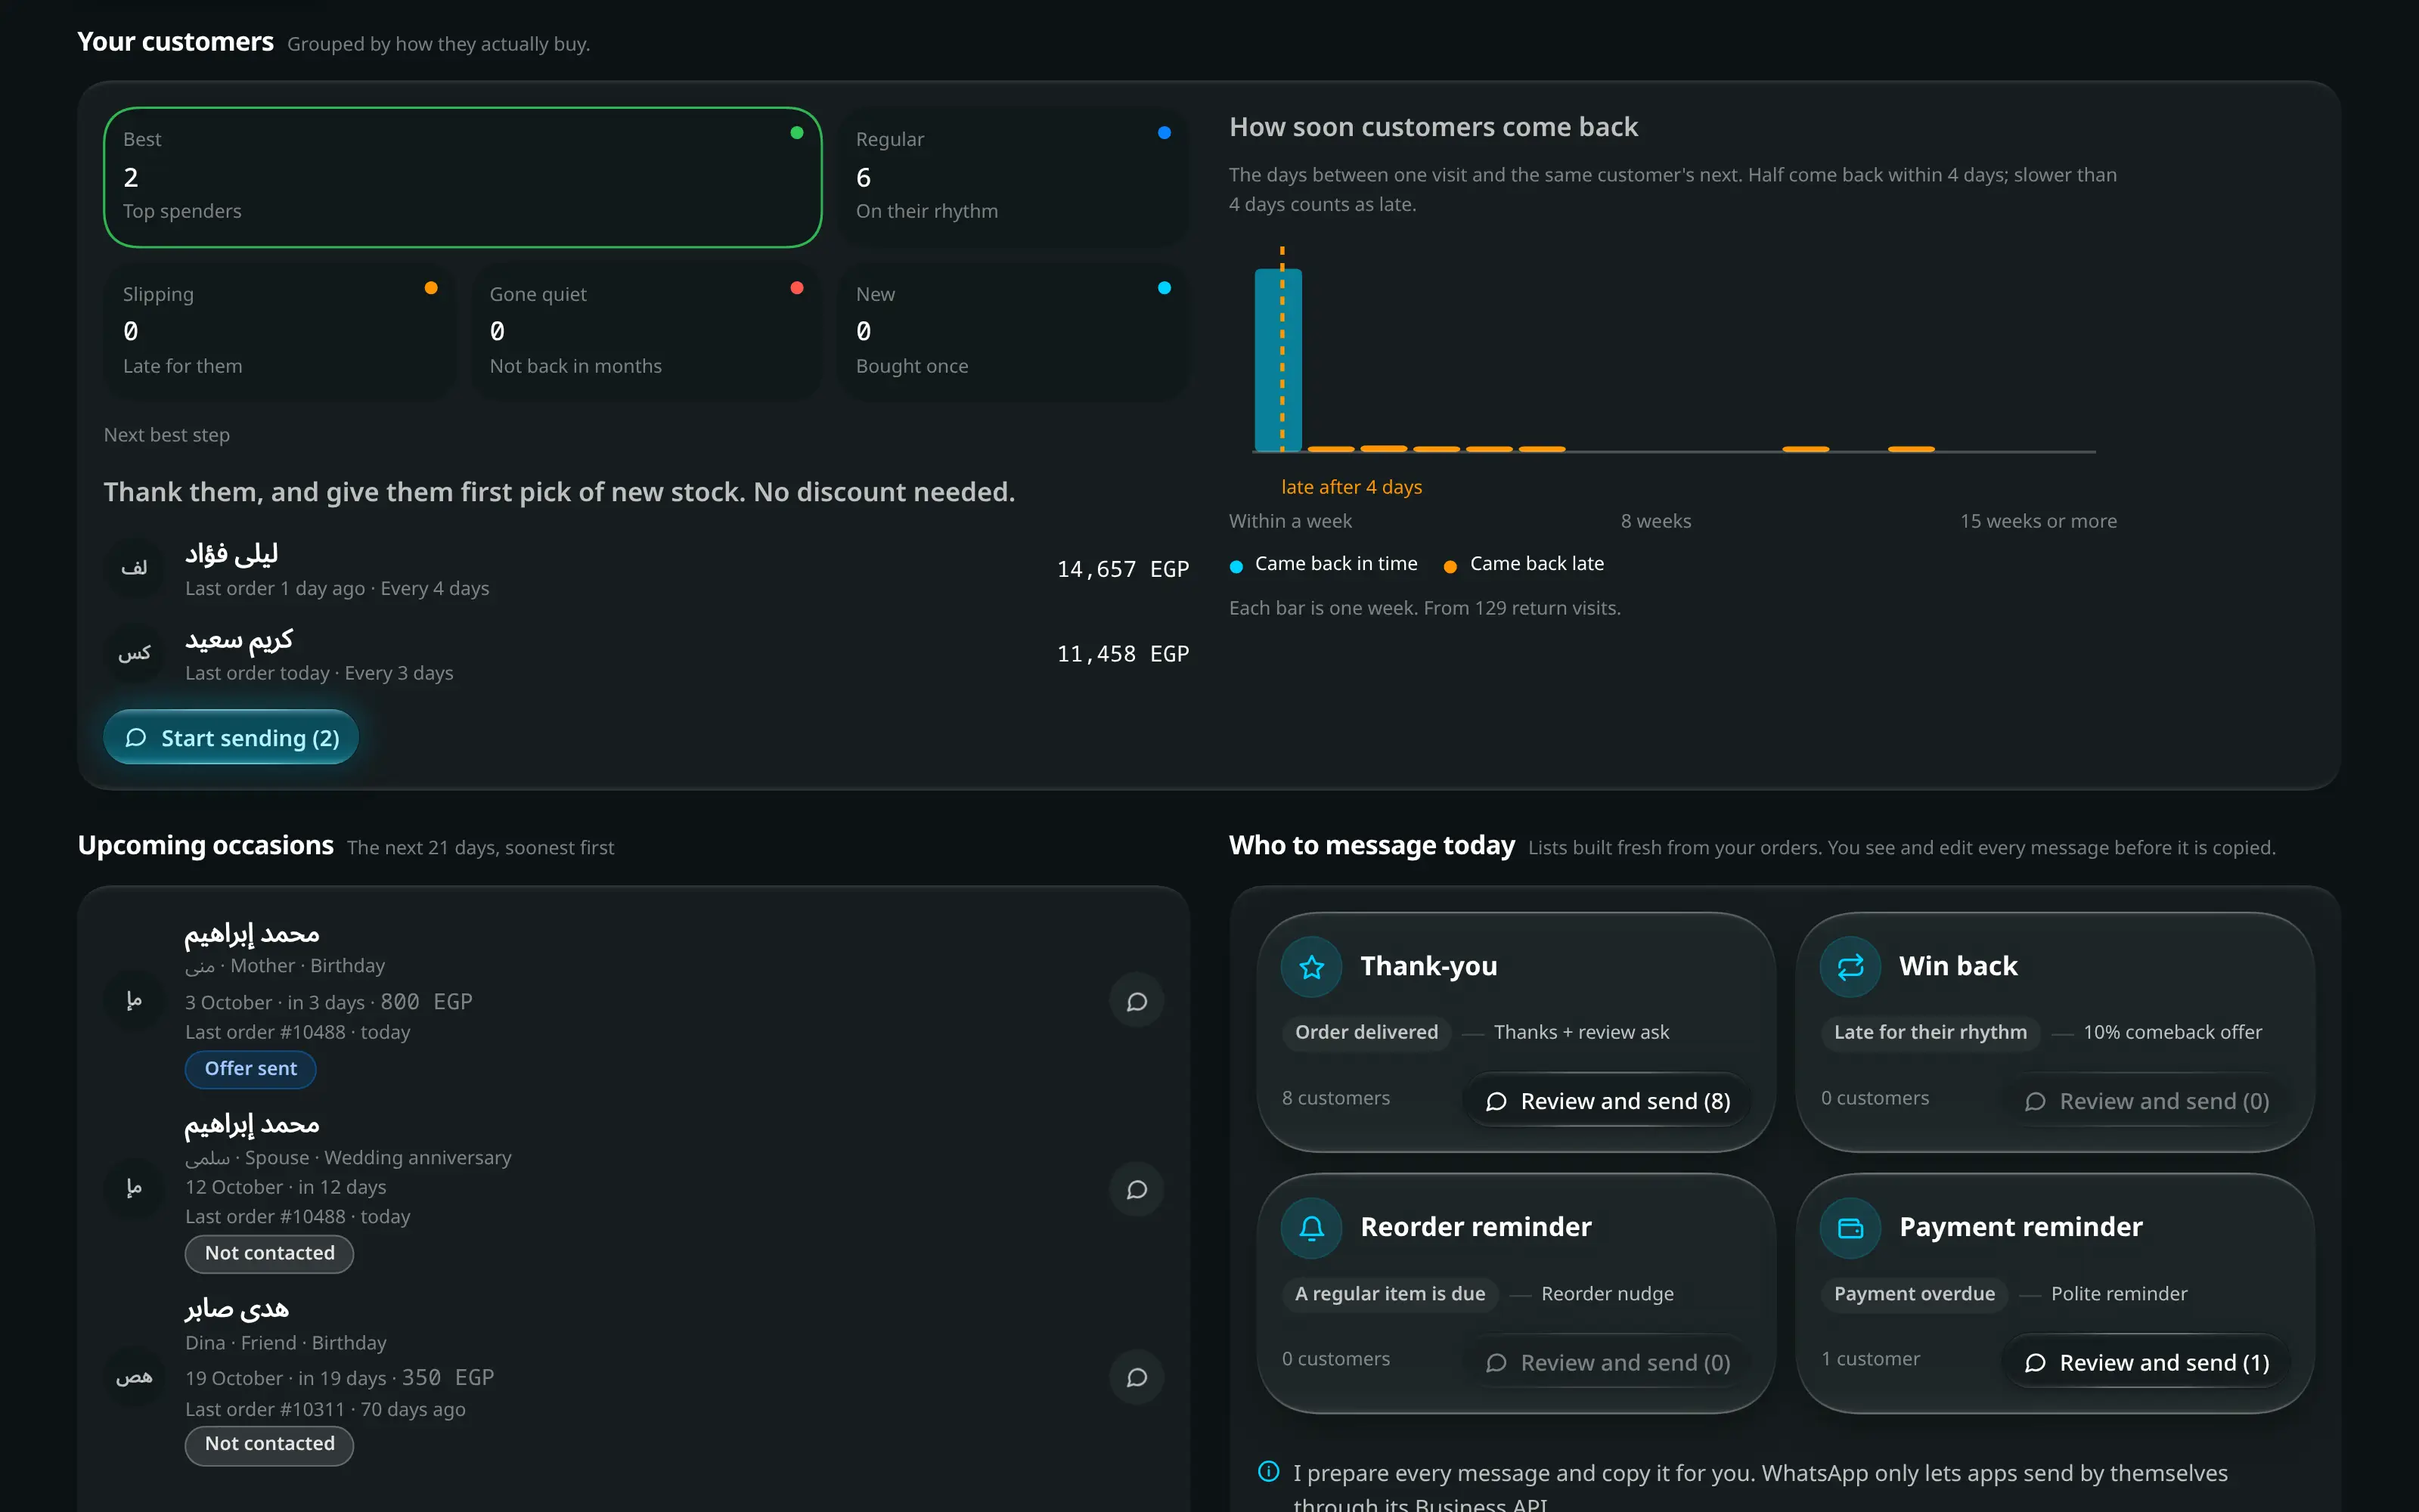Image resolution: width=2419 pixels, height=1512 pixels.
Task: Click the Payment reminder card icon
Action: click(1850, 1227)
